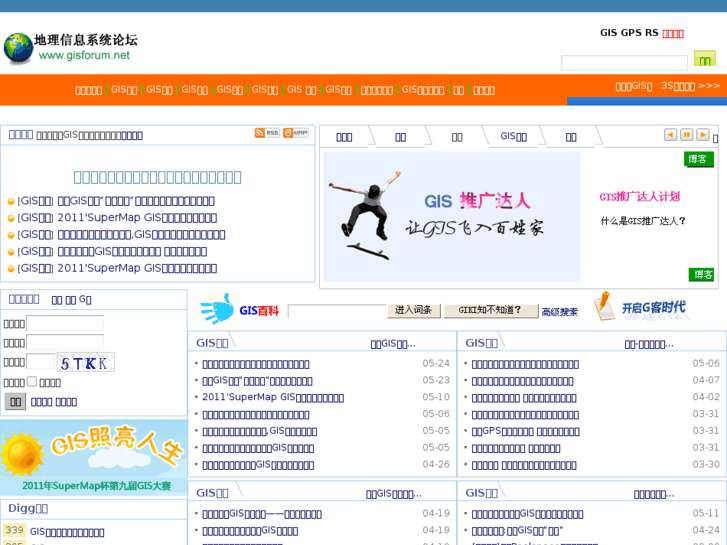Toggle the checkbox in the login form
This screenshot has height=545, width=727.
pos(32,381)
